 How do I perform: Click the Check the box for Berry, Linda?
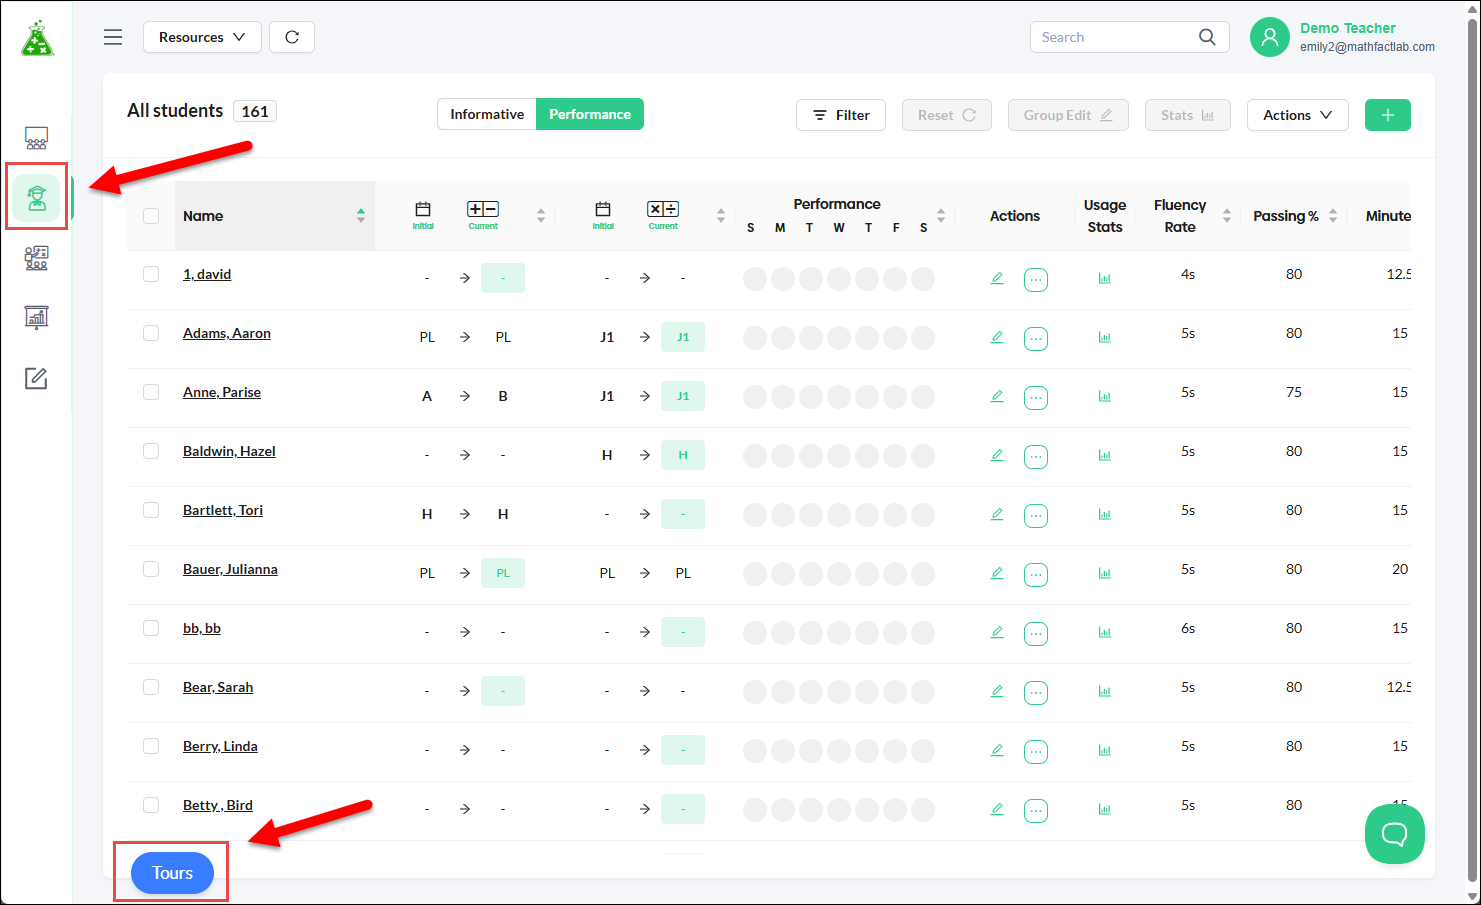click(x=151, y=746)
